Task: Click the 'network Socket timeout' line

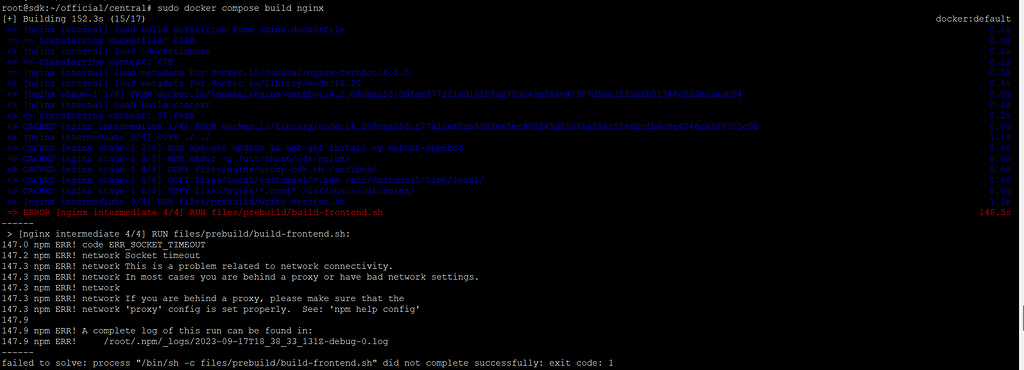Action: [x=101, y=255]
